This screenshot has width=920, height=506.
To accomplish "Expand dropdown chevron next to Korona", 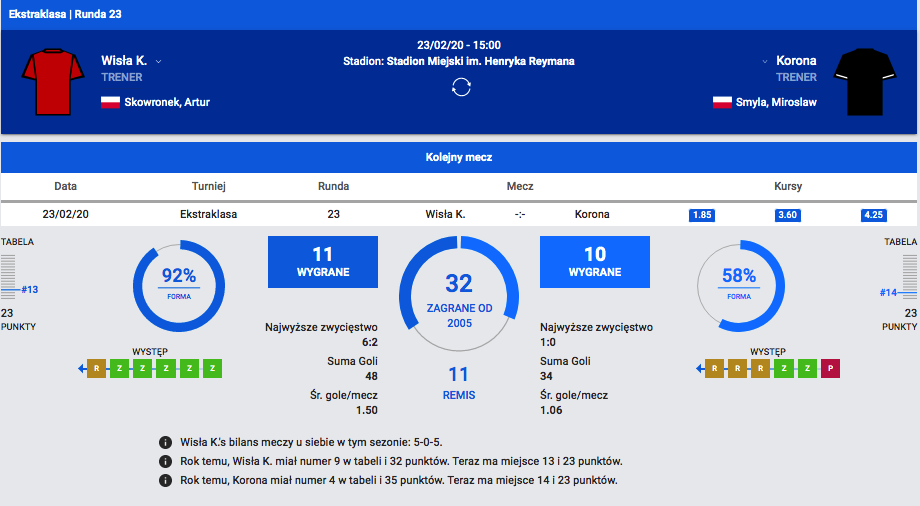I will coord(765,62).
